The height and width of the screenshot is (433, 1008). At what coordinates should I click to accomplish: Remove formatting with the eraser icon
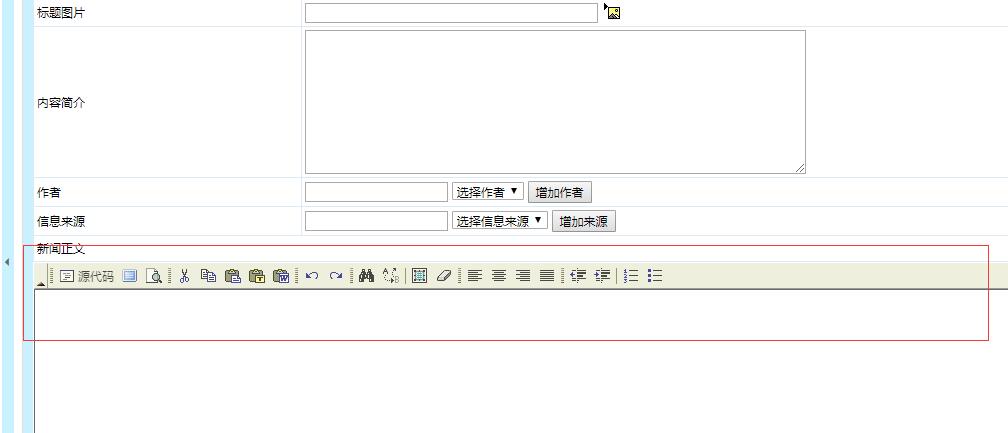(442, 276)
